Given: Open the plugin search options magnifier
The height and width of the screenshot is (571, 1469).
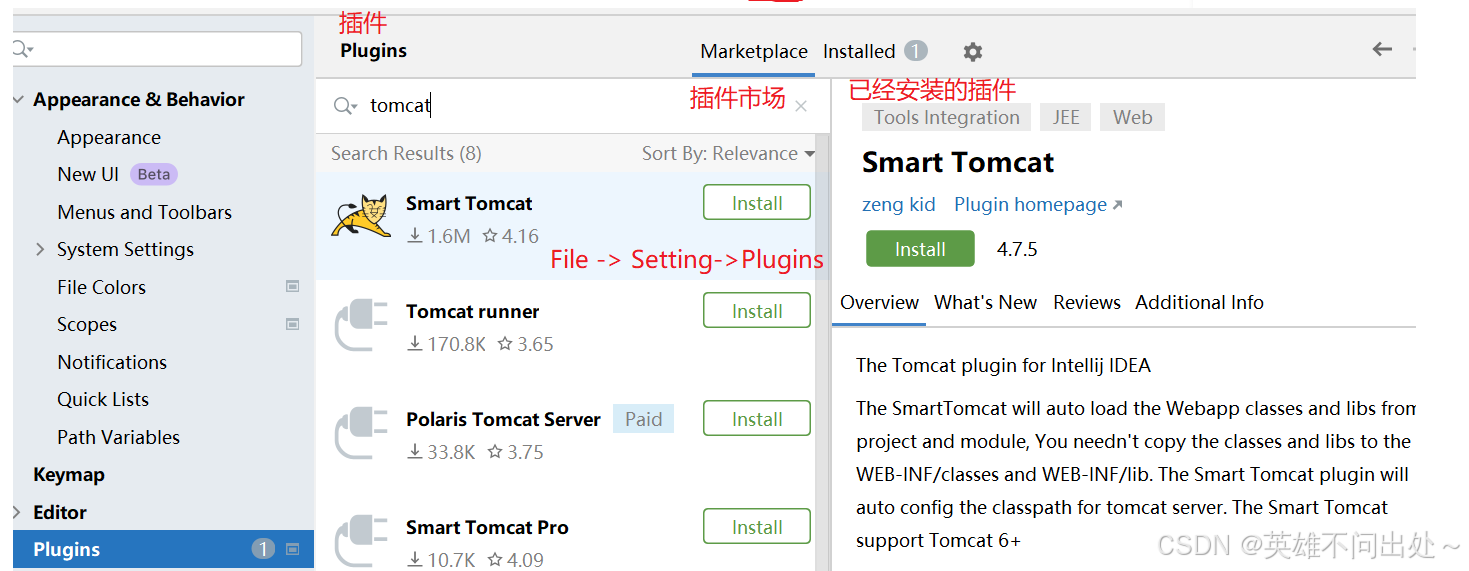Looking at the screenshot, I should click(345, 106).
